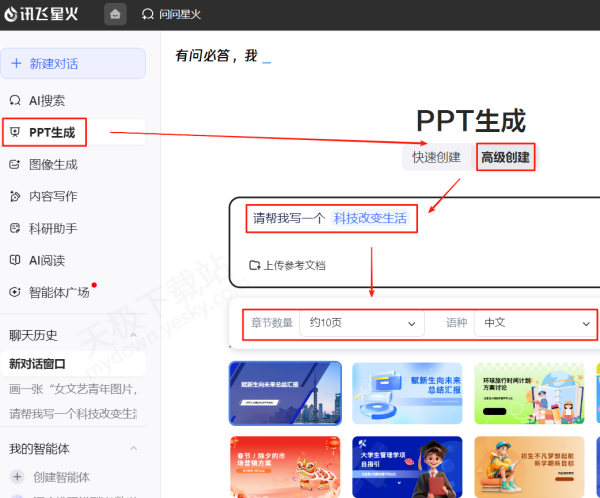The width and height of the screenshot is (600, 498).
Task: Open the 请帮我写一个科技改变生活 history item
Action: [x=73, y=413]
